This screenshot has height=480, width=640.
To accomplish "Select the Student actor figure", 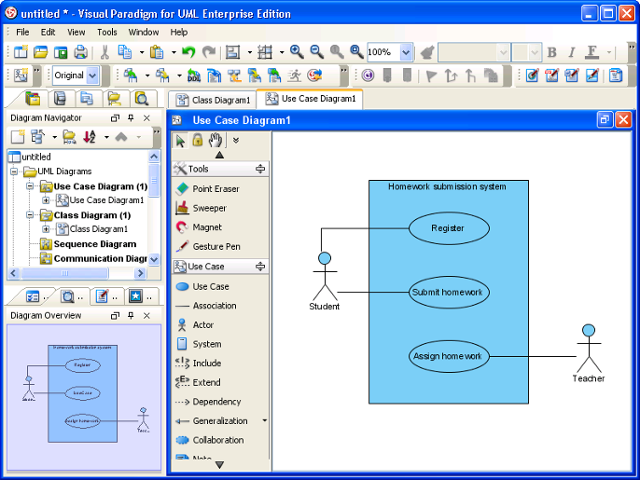I will (325, 281).
